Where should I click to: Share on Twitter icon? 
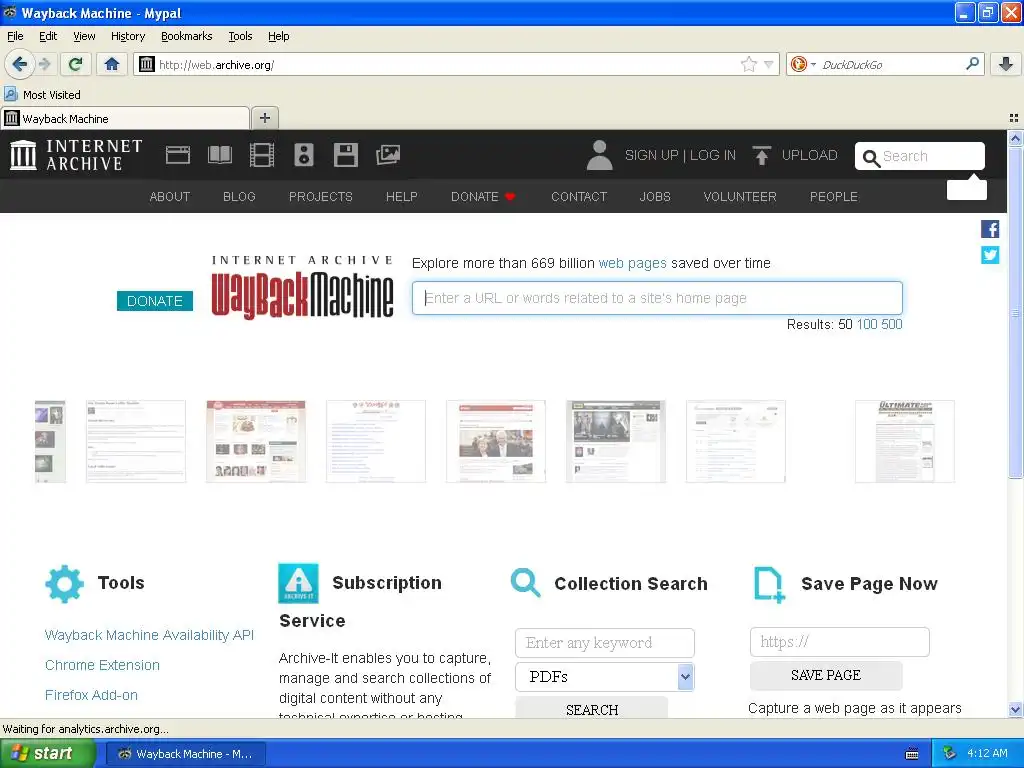coord(990,255)
